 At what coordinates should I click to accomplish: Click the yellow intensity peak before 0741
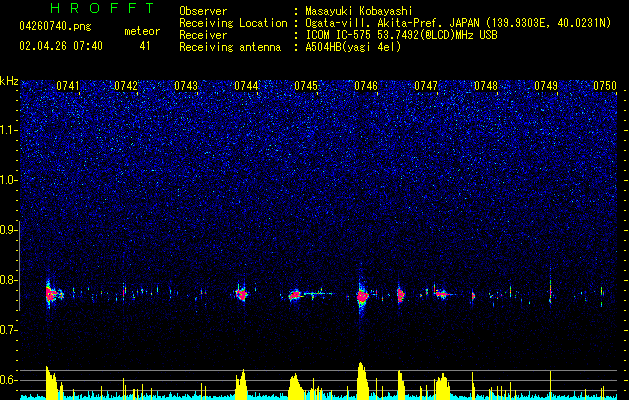[x=51, y=381]
